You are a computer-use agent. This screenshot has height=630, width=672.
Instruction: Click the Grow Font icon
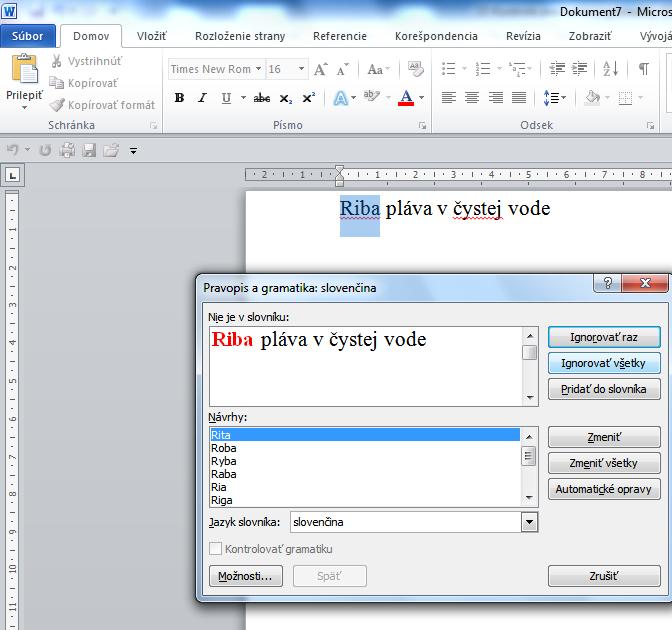coord(321,69)
